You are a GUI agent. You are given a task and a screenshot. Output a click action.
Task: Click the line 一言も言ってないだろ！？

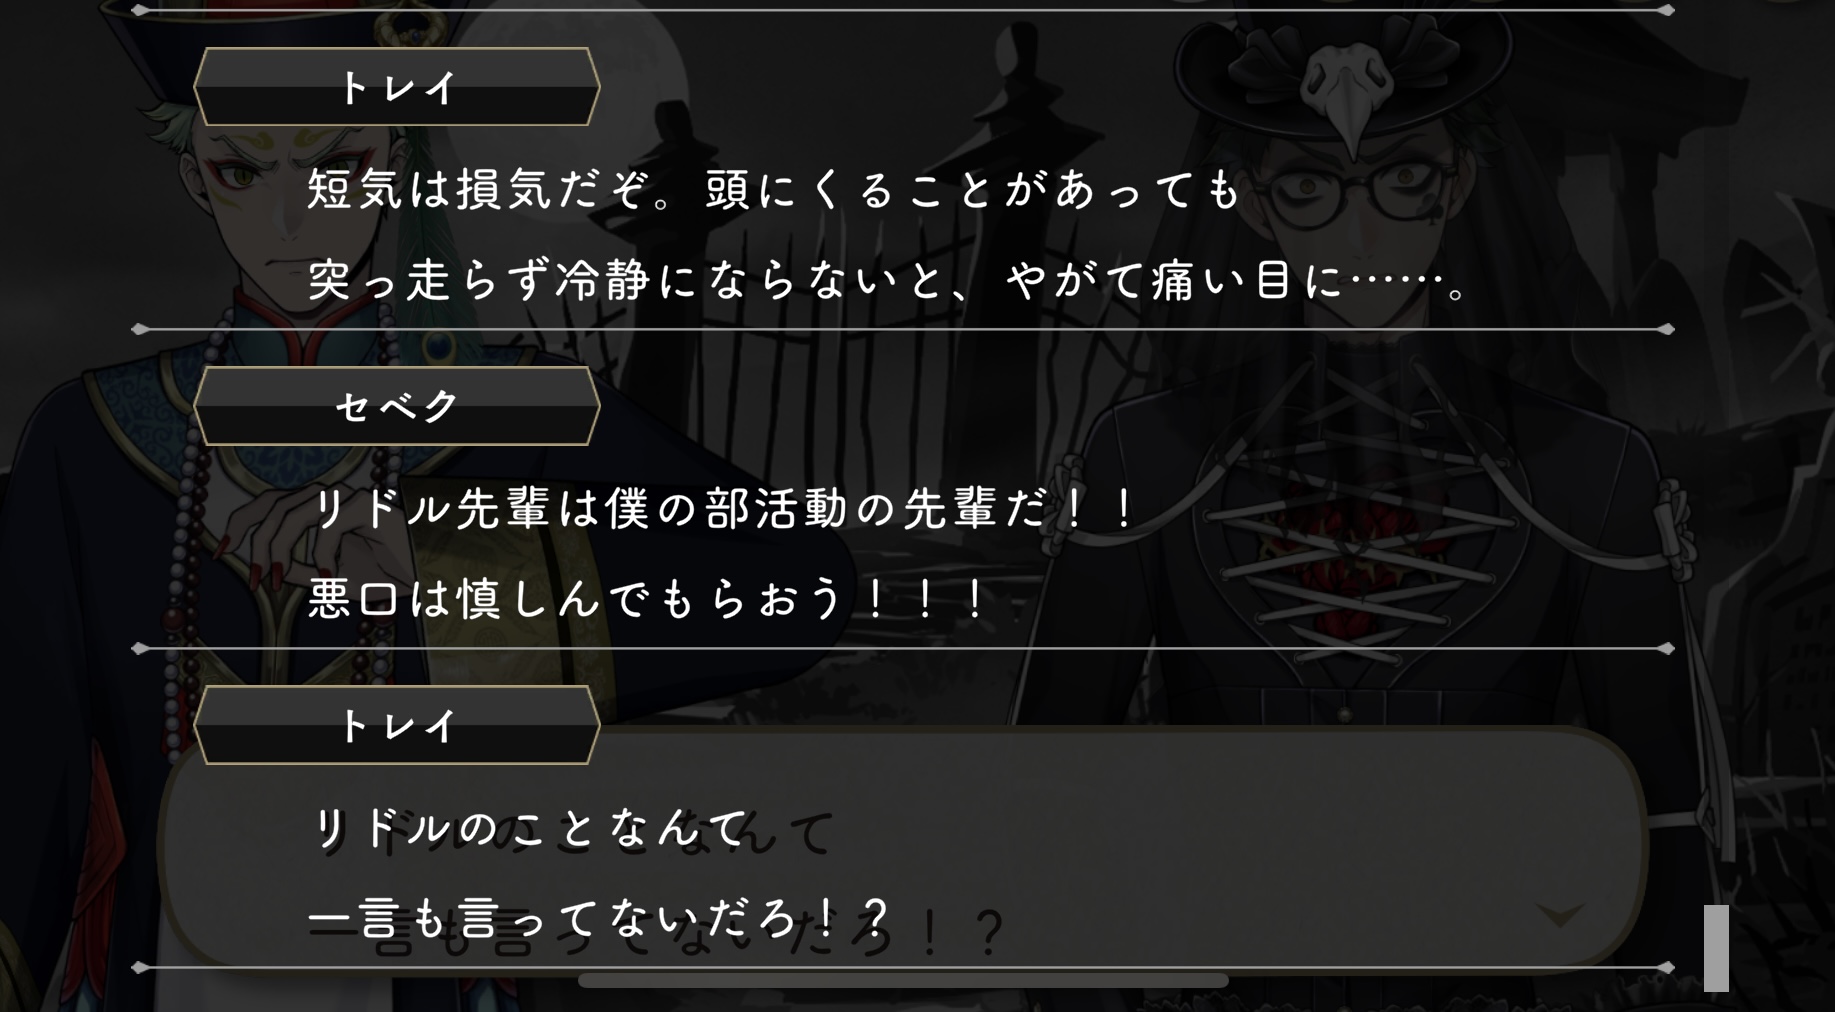[598, 918]
